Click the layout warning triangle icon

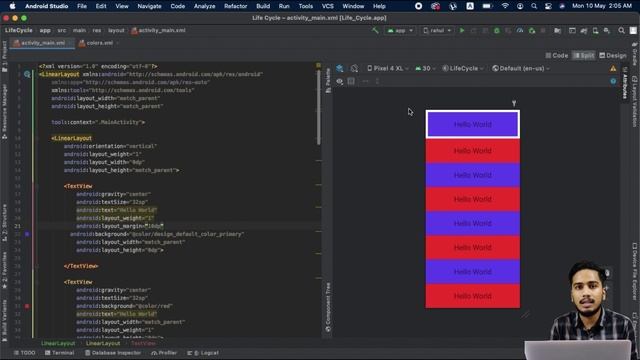[613, 69]
